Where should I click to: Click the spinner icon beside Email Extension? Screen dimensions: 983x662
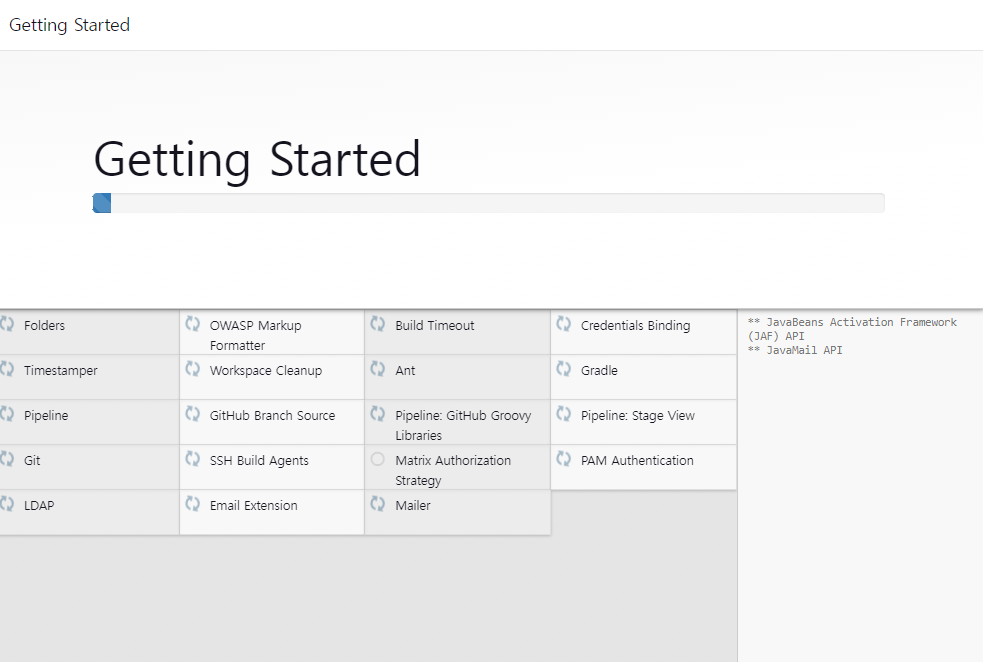tap(192, 505)
